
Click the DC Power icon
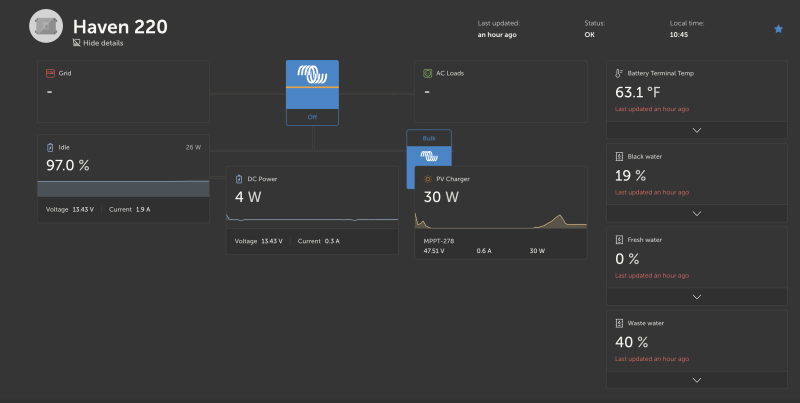(x=239, y=179)
